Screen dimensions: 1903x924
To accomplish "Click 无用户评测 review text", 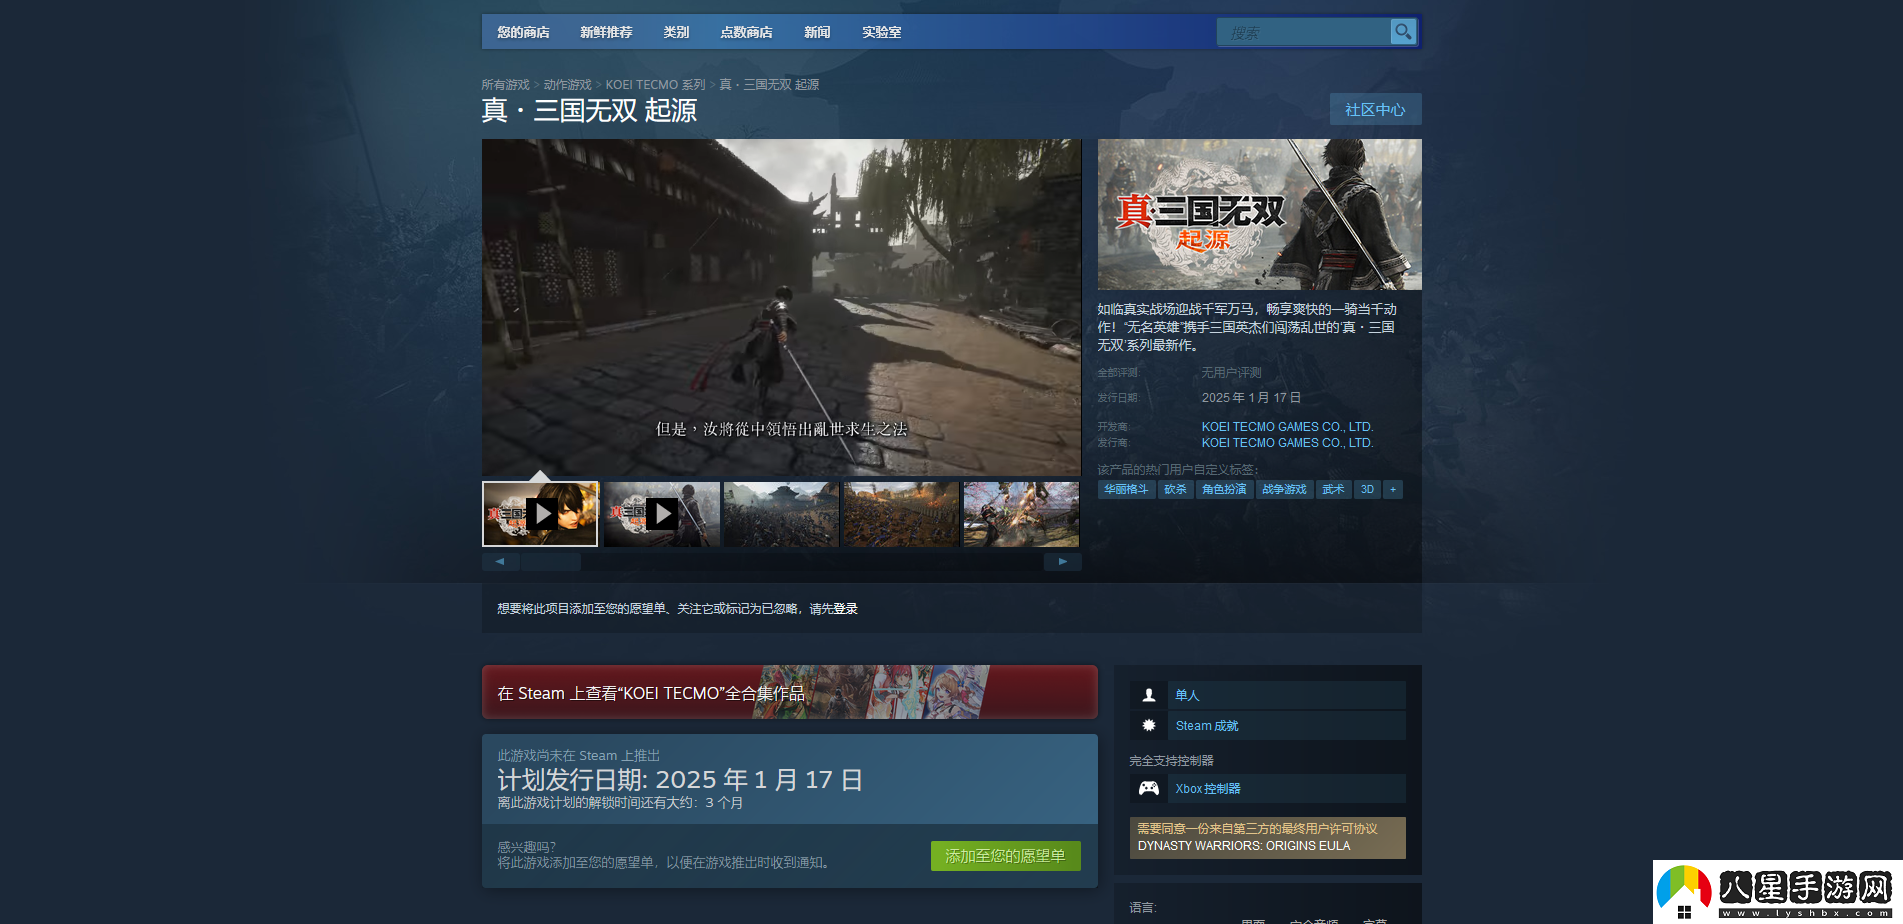I will tap(1231, 373).
